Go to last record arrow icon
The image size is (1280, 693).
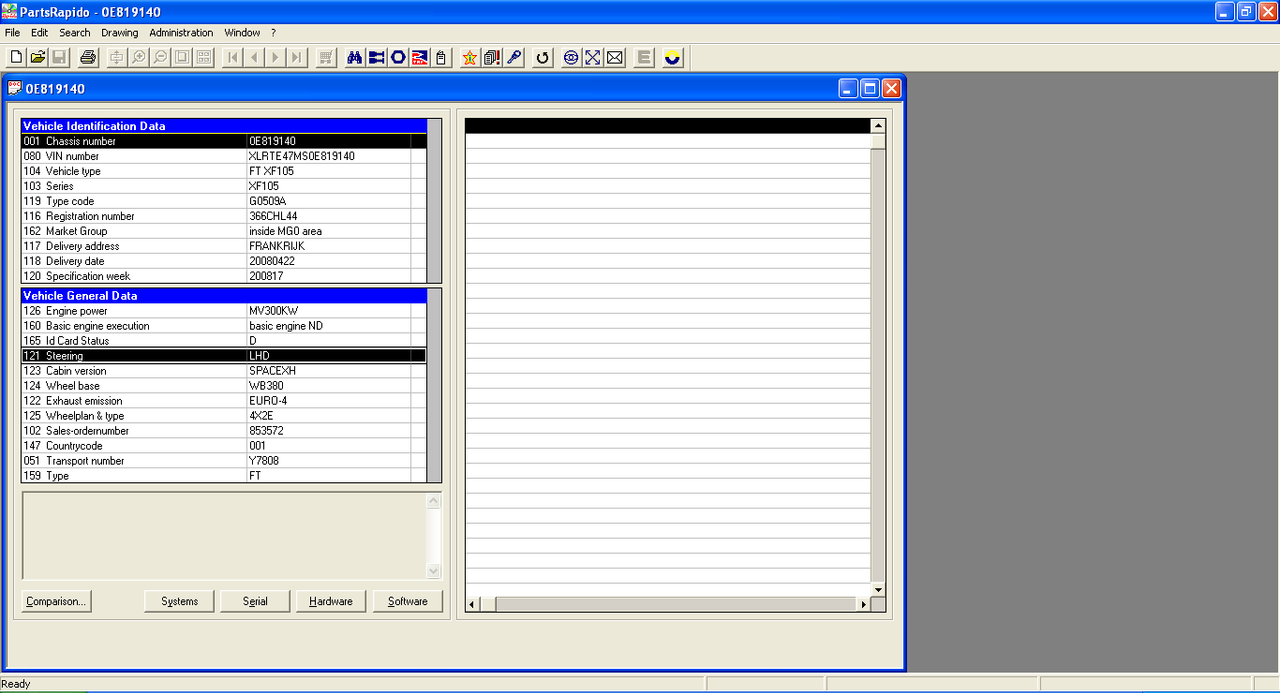click(x=296, y=58)
